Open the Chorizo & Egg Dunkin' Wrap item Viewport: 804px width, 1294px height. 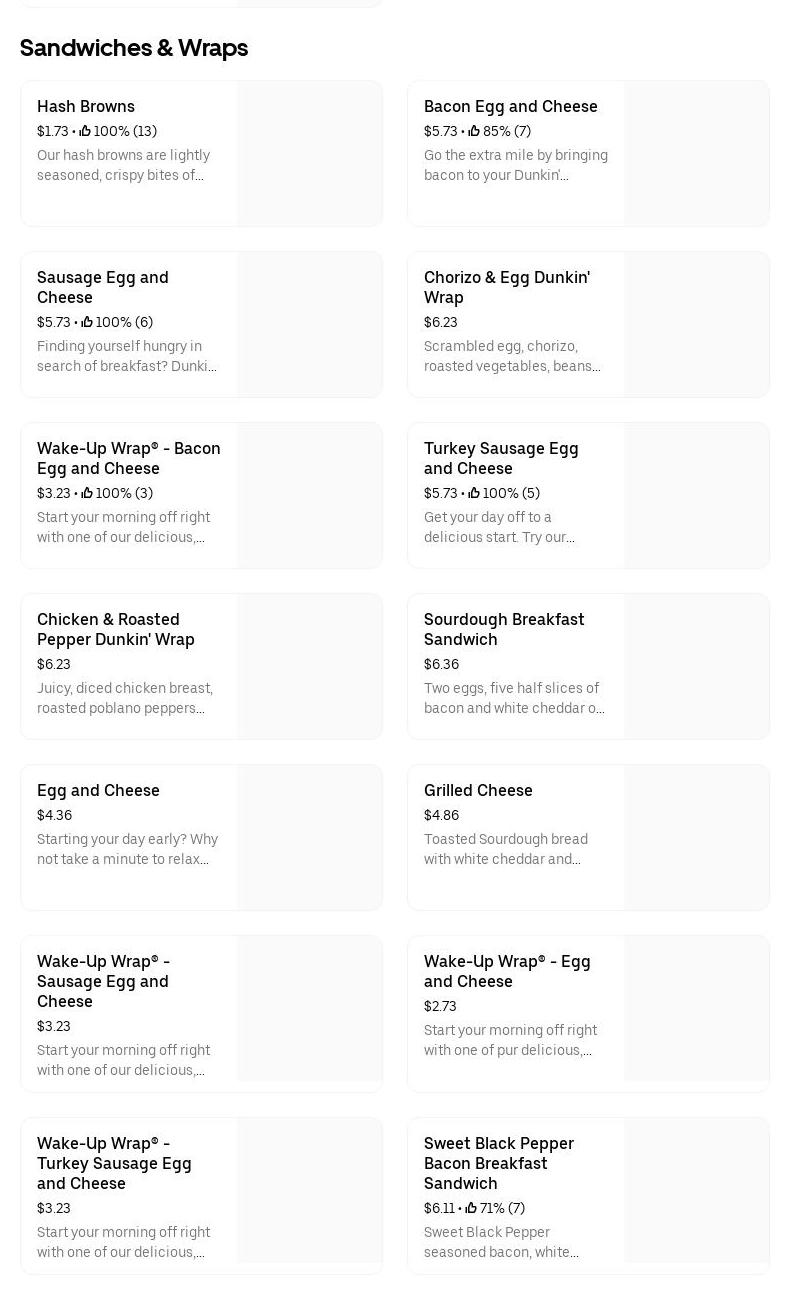(x=507, y=287)
